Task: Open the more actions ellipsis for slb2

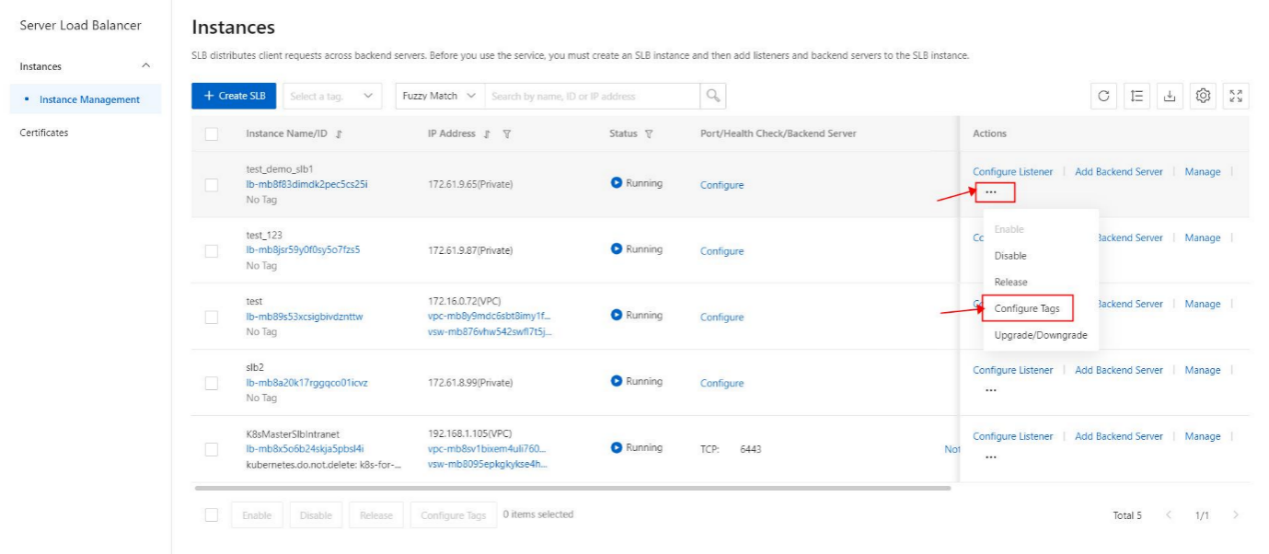Action: click(990, 390)
